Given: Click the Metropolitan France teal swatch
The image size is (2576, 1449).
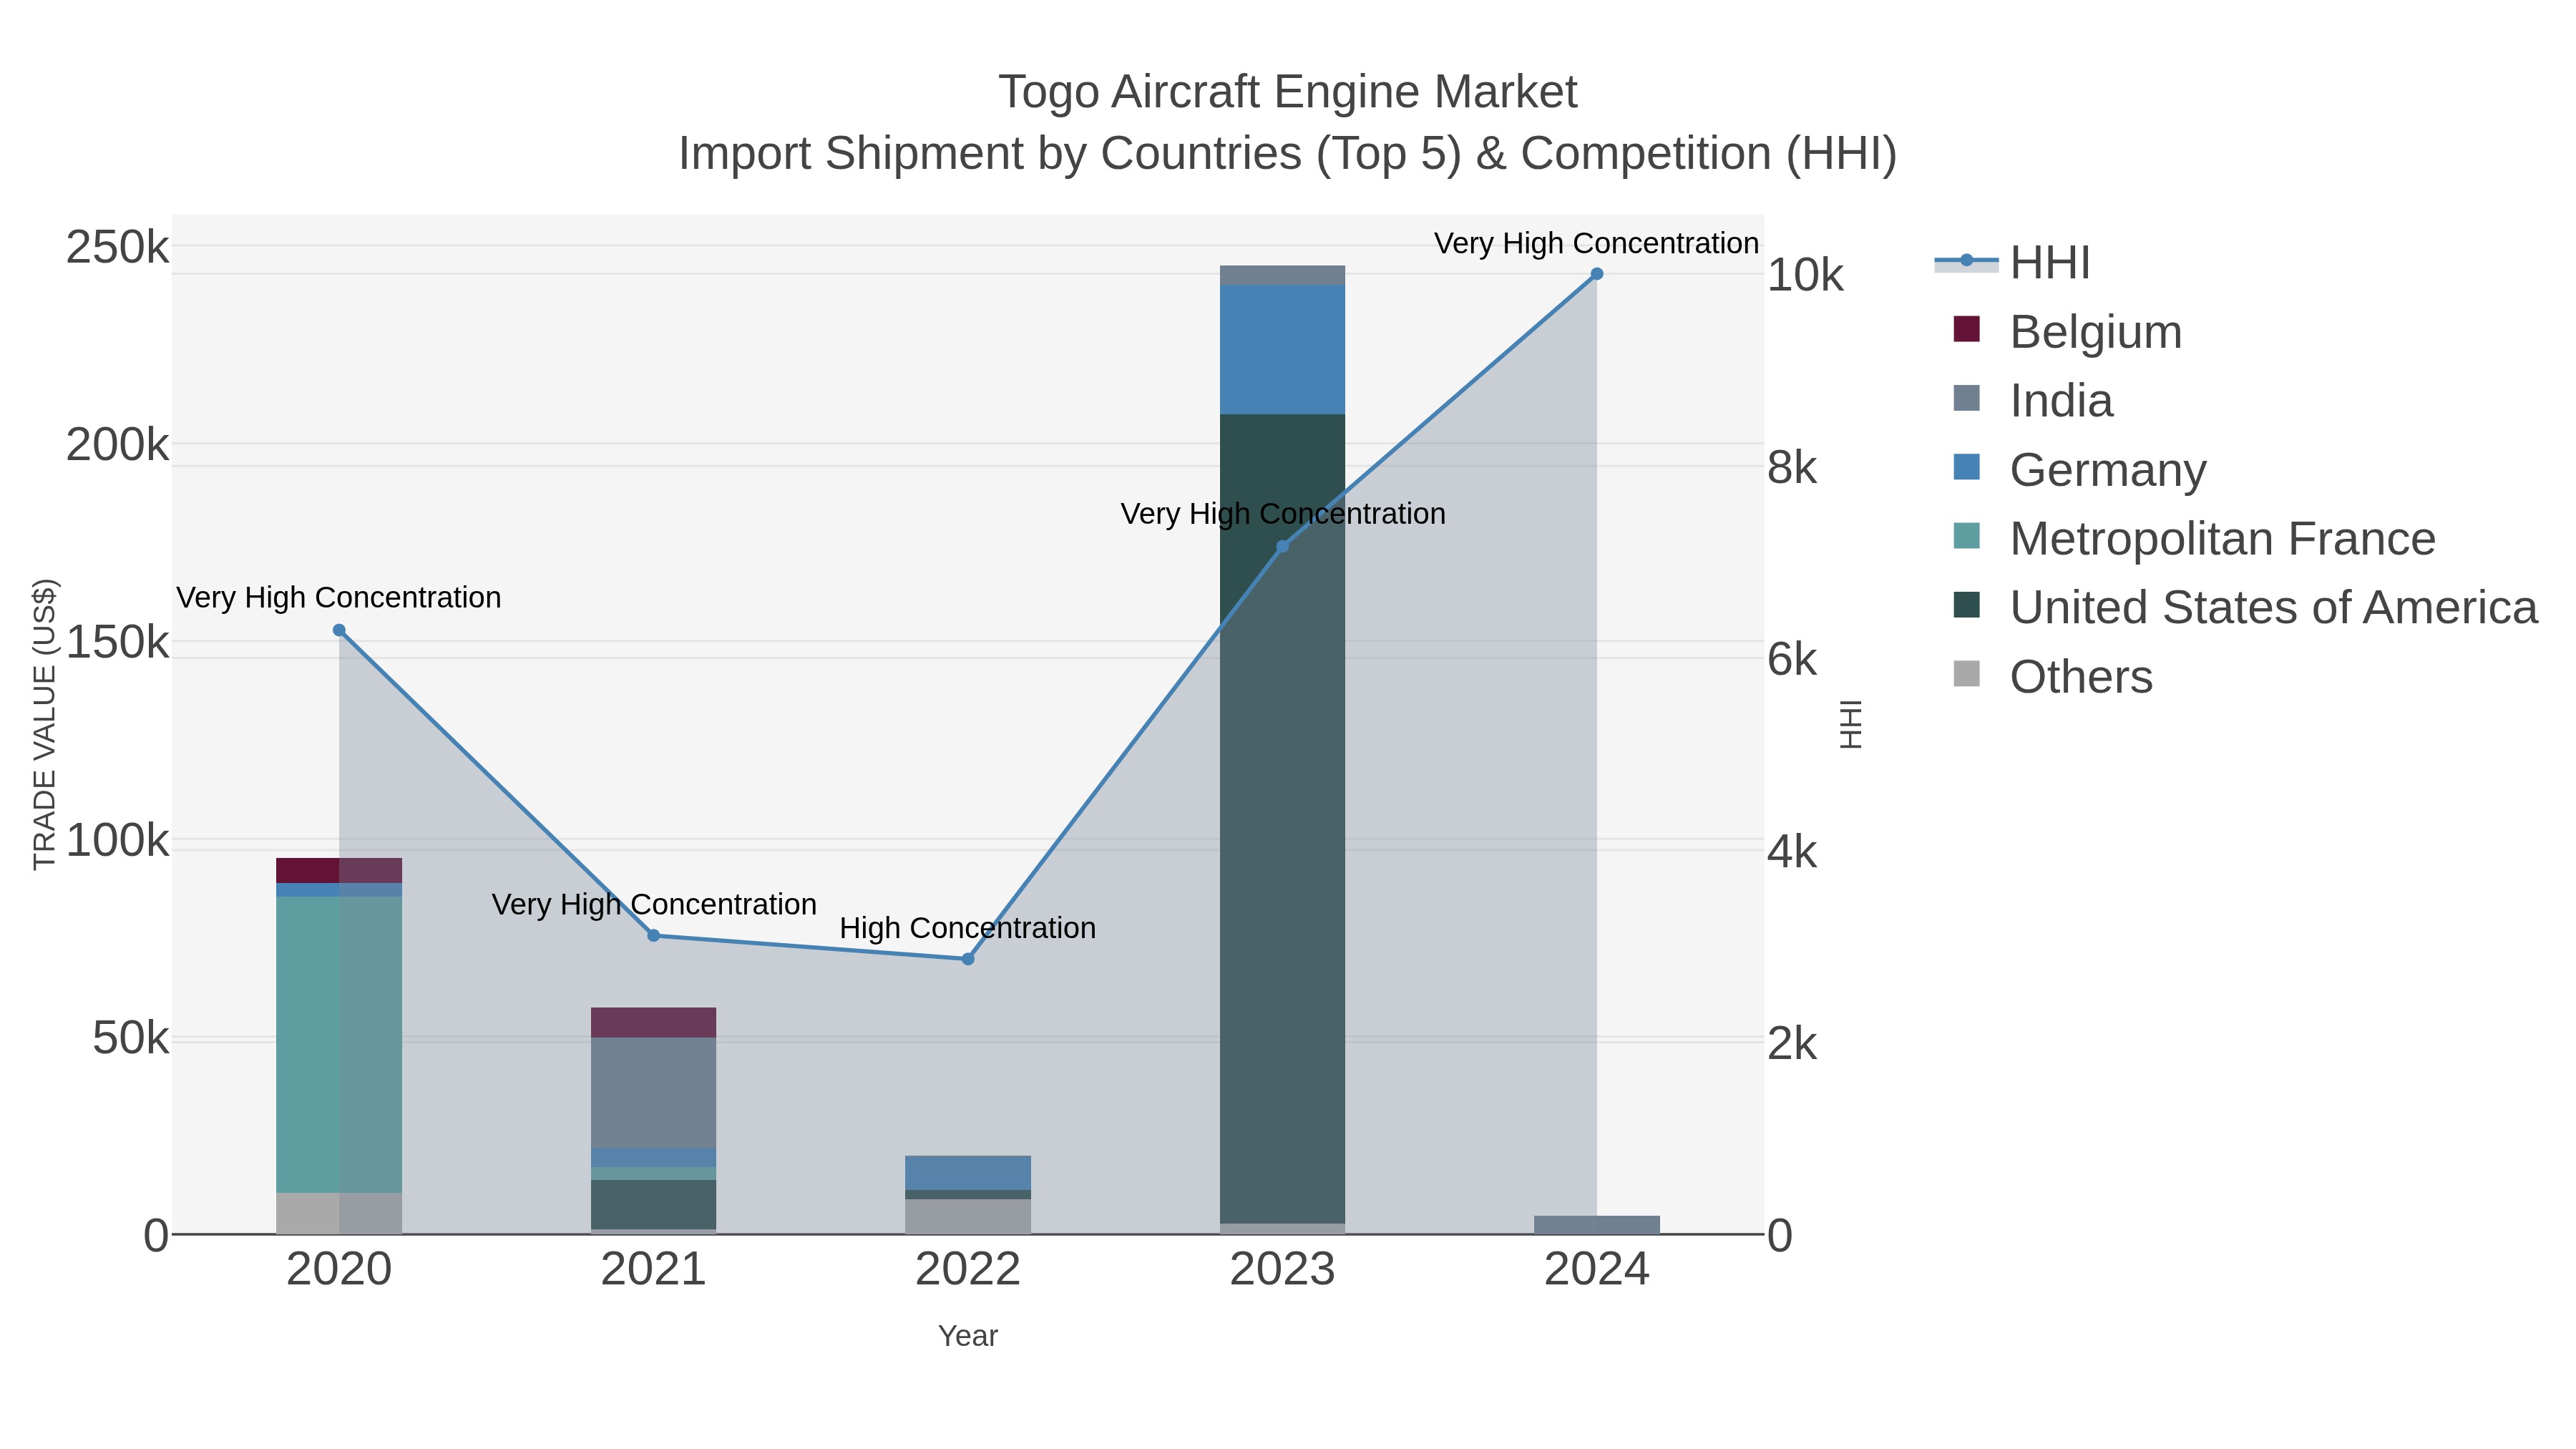Looking at the screenshot, I should (1966, 536).
